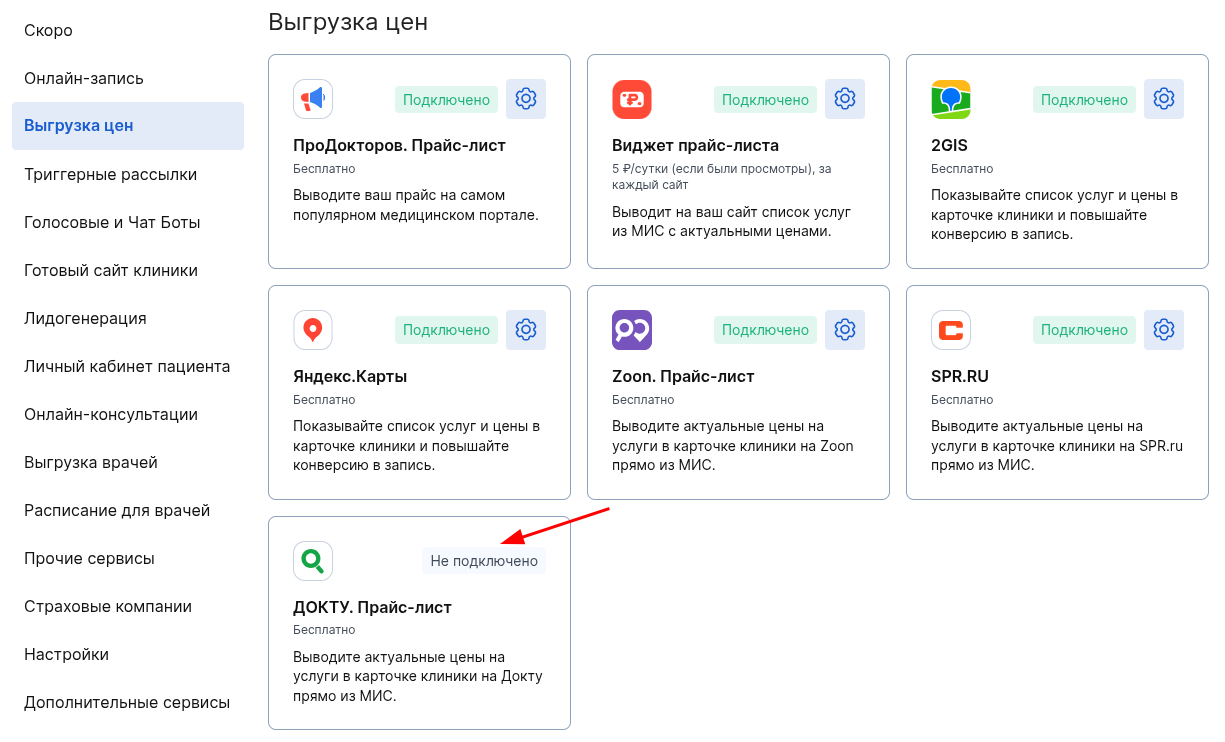The image size is (1225, 742).
Task: Open the SPR.RU card title
Action: point(960,377)
